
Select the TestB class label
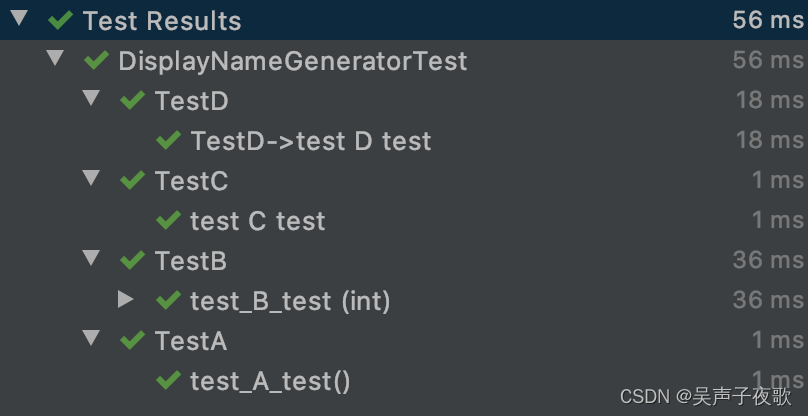pos(190,261)
